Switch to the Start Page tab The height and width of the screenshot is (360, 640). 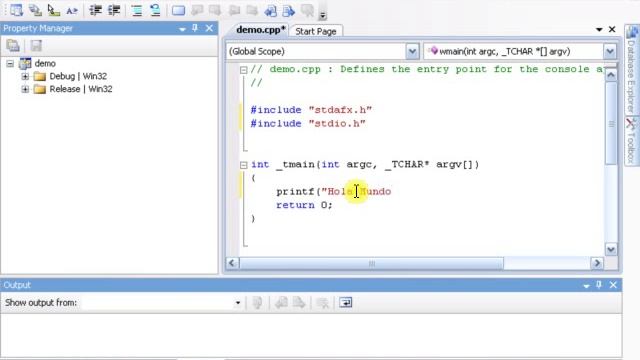coord(316,31)
